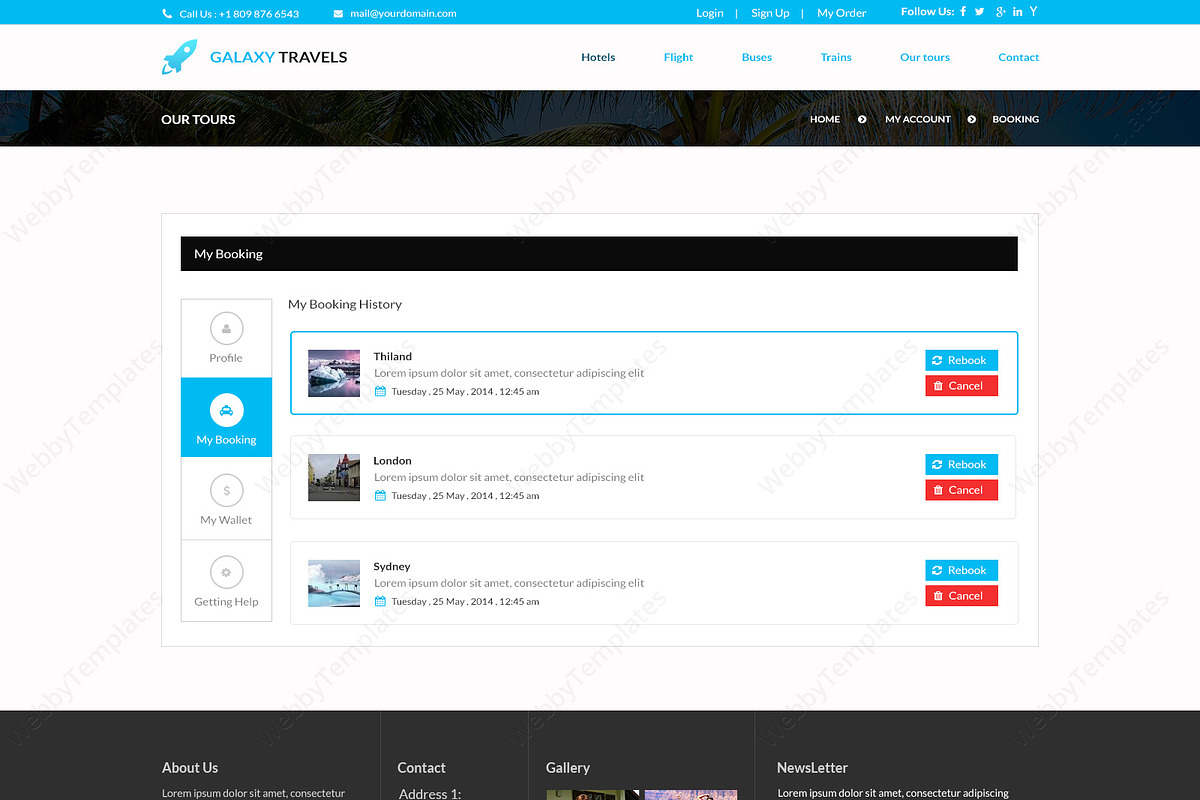
Task: Click the Sign Up link
Action: 770,13
